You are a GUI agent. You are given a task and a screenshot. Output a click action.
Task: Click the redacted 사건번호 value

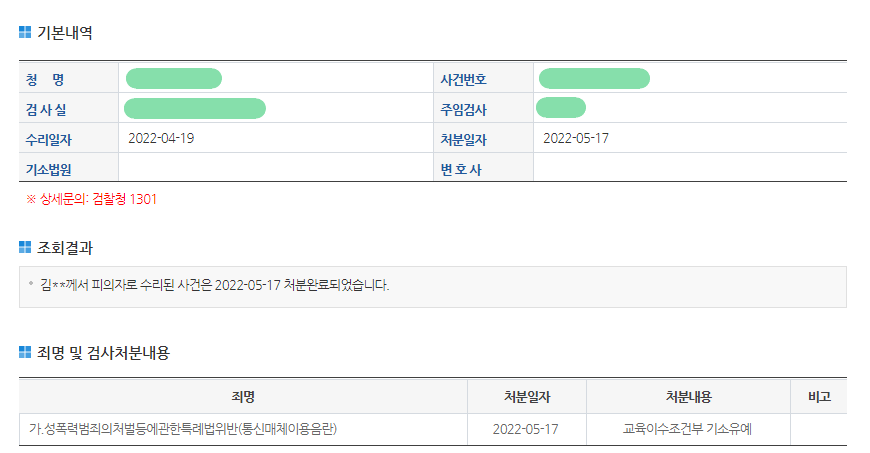click(594, 78)
